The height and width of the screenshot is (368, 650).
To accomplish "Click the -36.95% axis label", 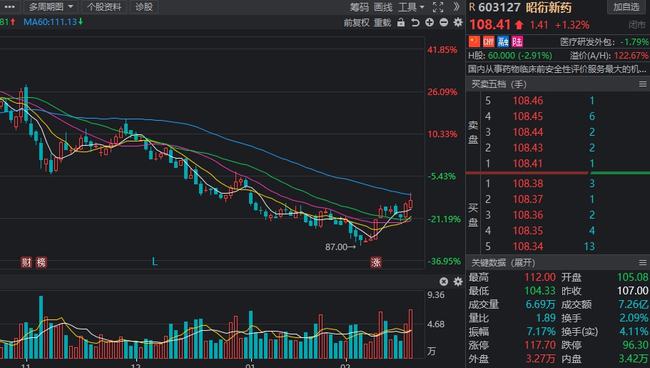I will click(x=444, y=261).
